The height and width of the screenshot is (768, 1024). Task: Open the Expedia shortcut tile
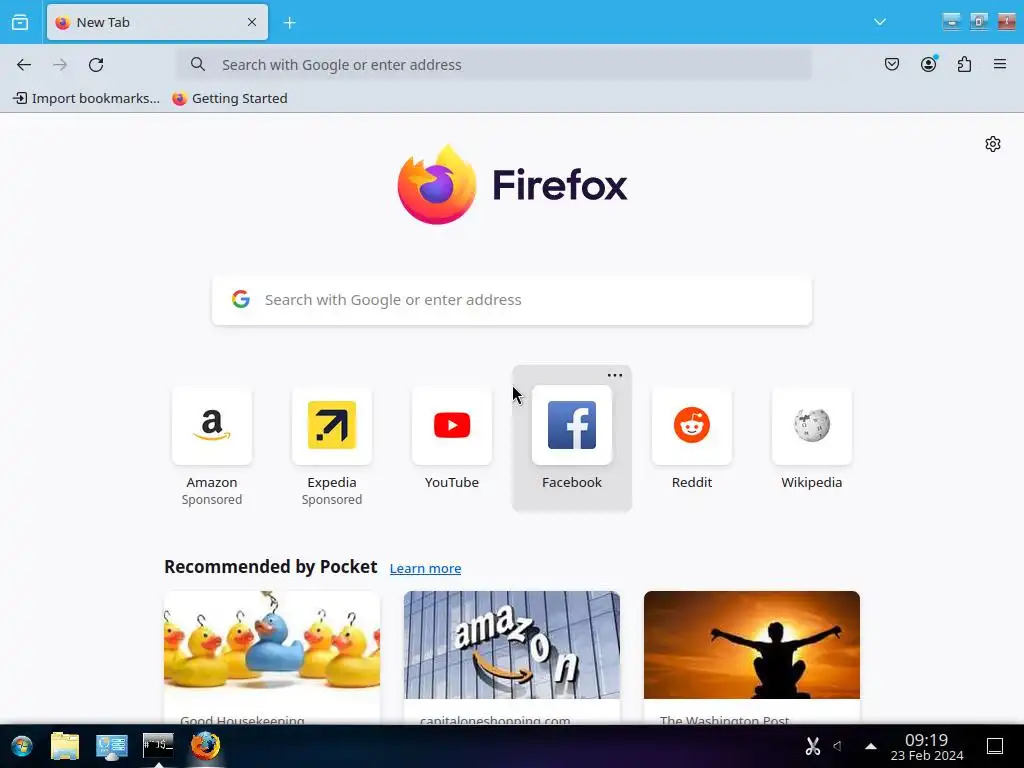(x=332, y=426)
